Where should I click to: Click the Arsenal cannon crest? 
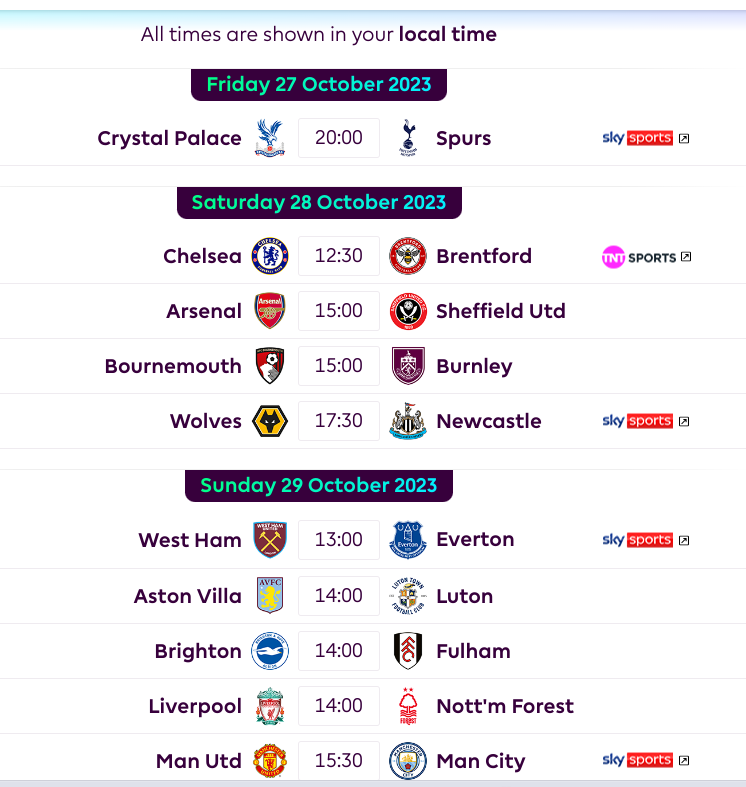[270, 311]
